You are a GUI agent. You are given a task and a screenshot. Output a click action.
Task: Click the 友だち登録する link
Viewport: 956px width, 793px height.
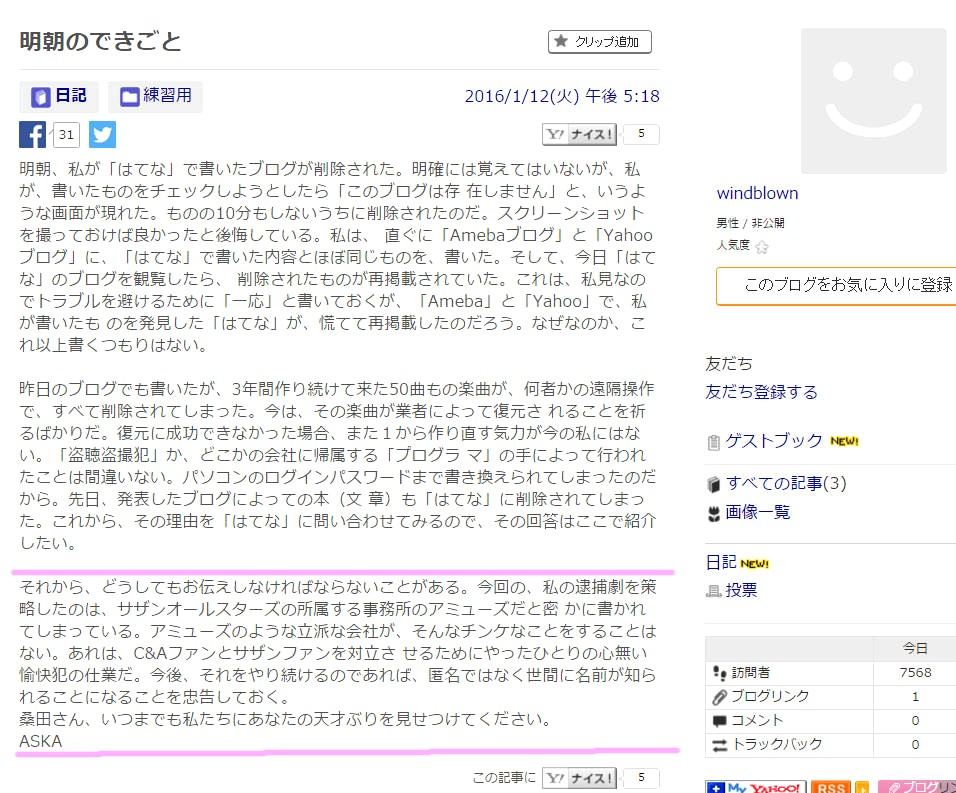coord(761,392)
